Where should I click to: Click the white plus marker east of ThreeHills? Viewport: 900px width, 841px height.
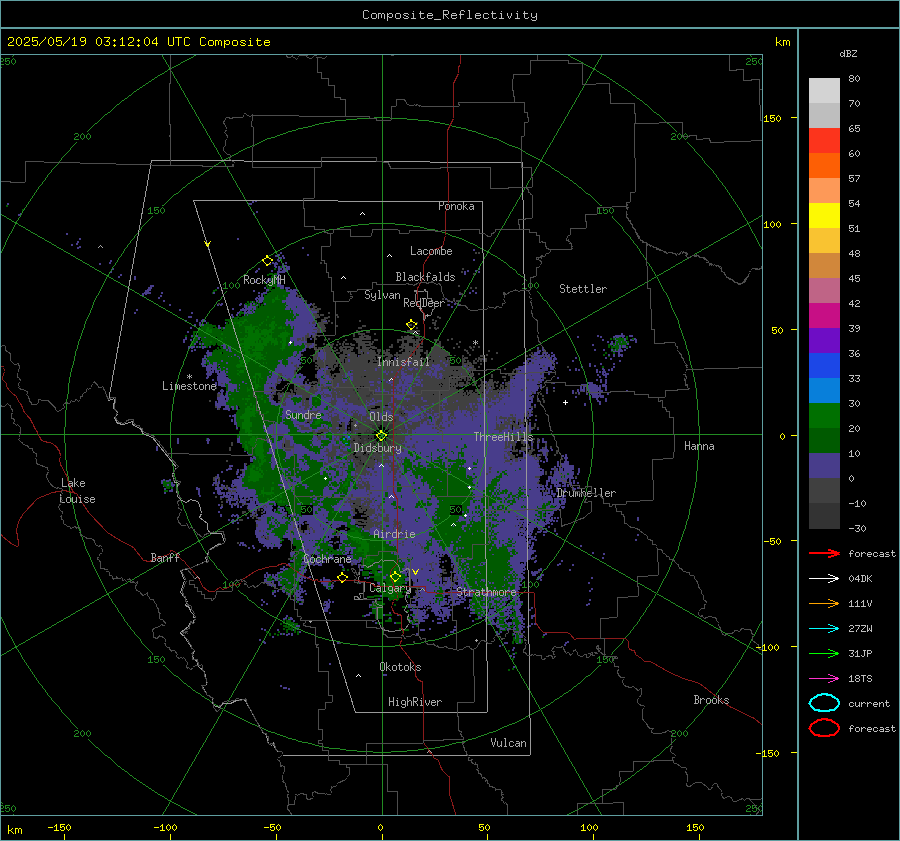pyautogui.click(x=565, y=402)
